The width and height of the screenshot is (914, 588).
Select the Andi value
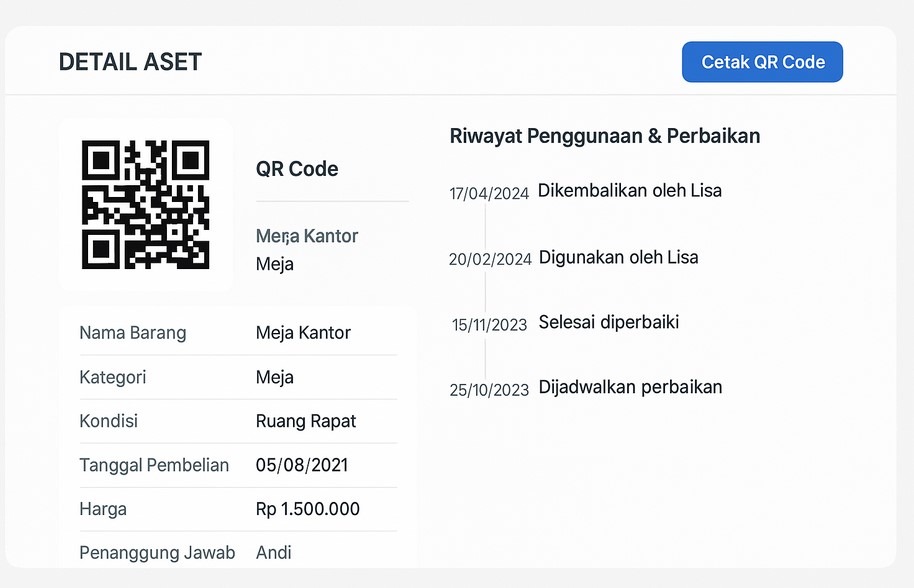click(x=273, y=552)
